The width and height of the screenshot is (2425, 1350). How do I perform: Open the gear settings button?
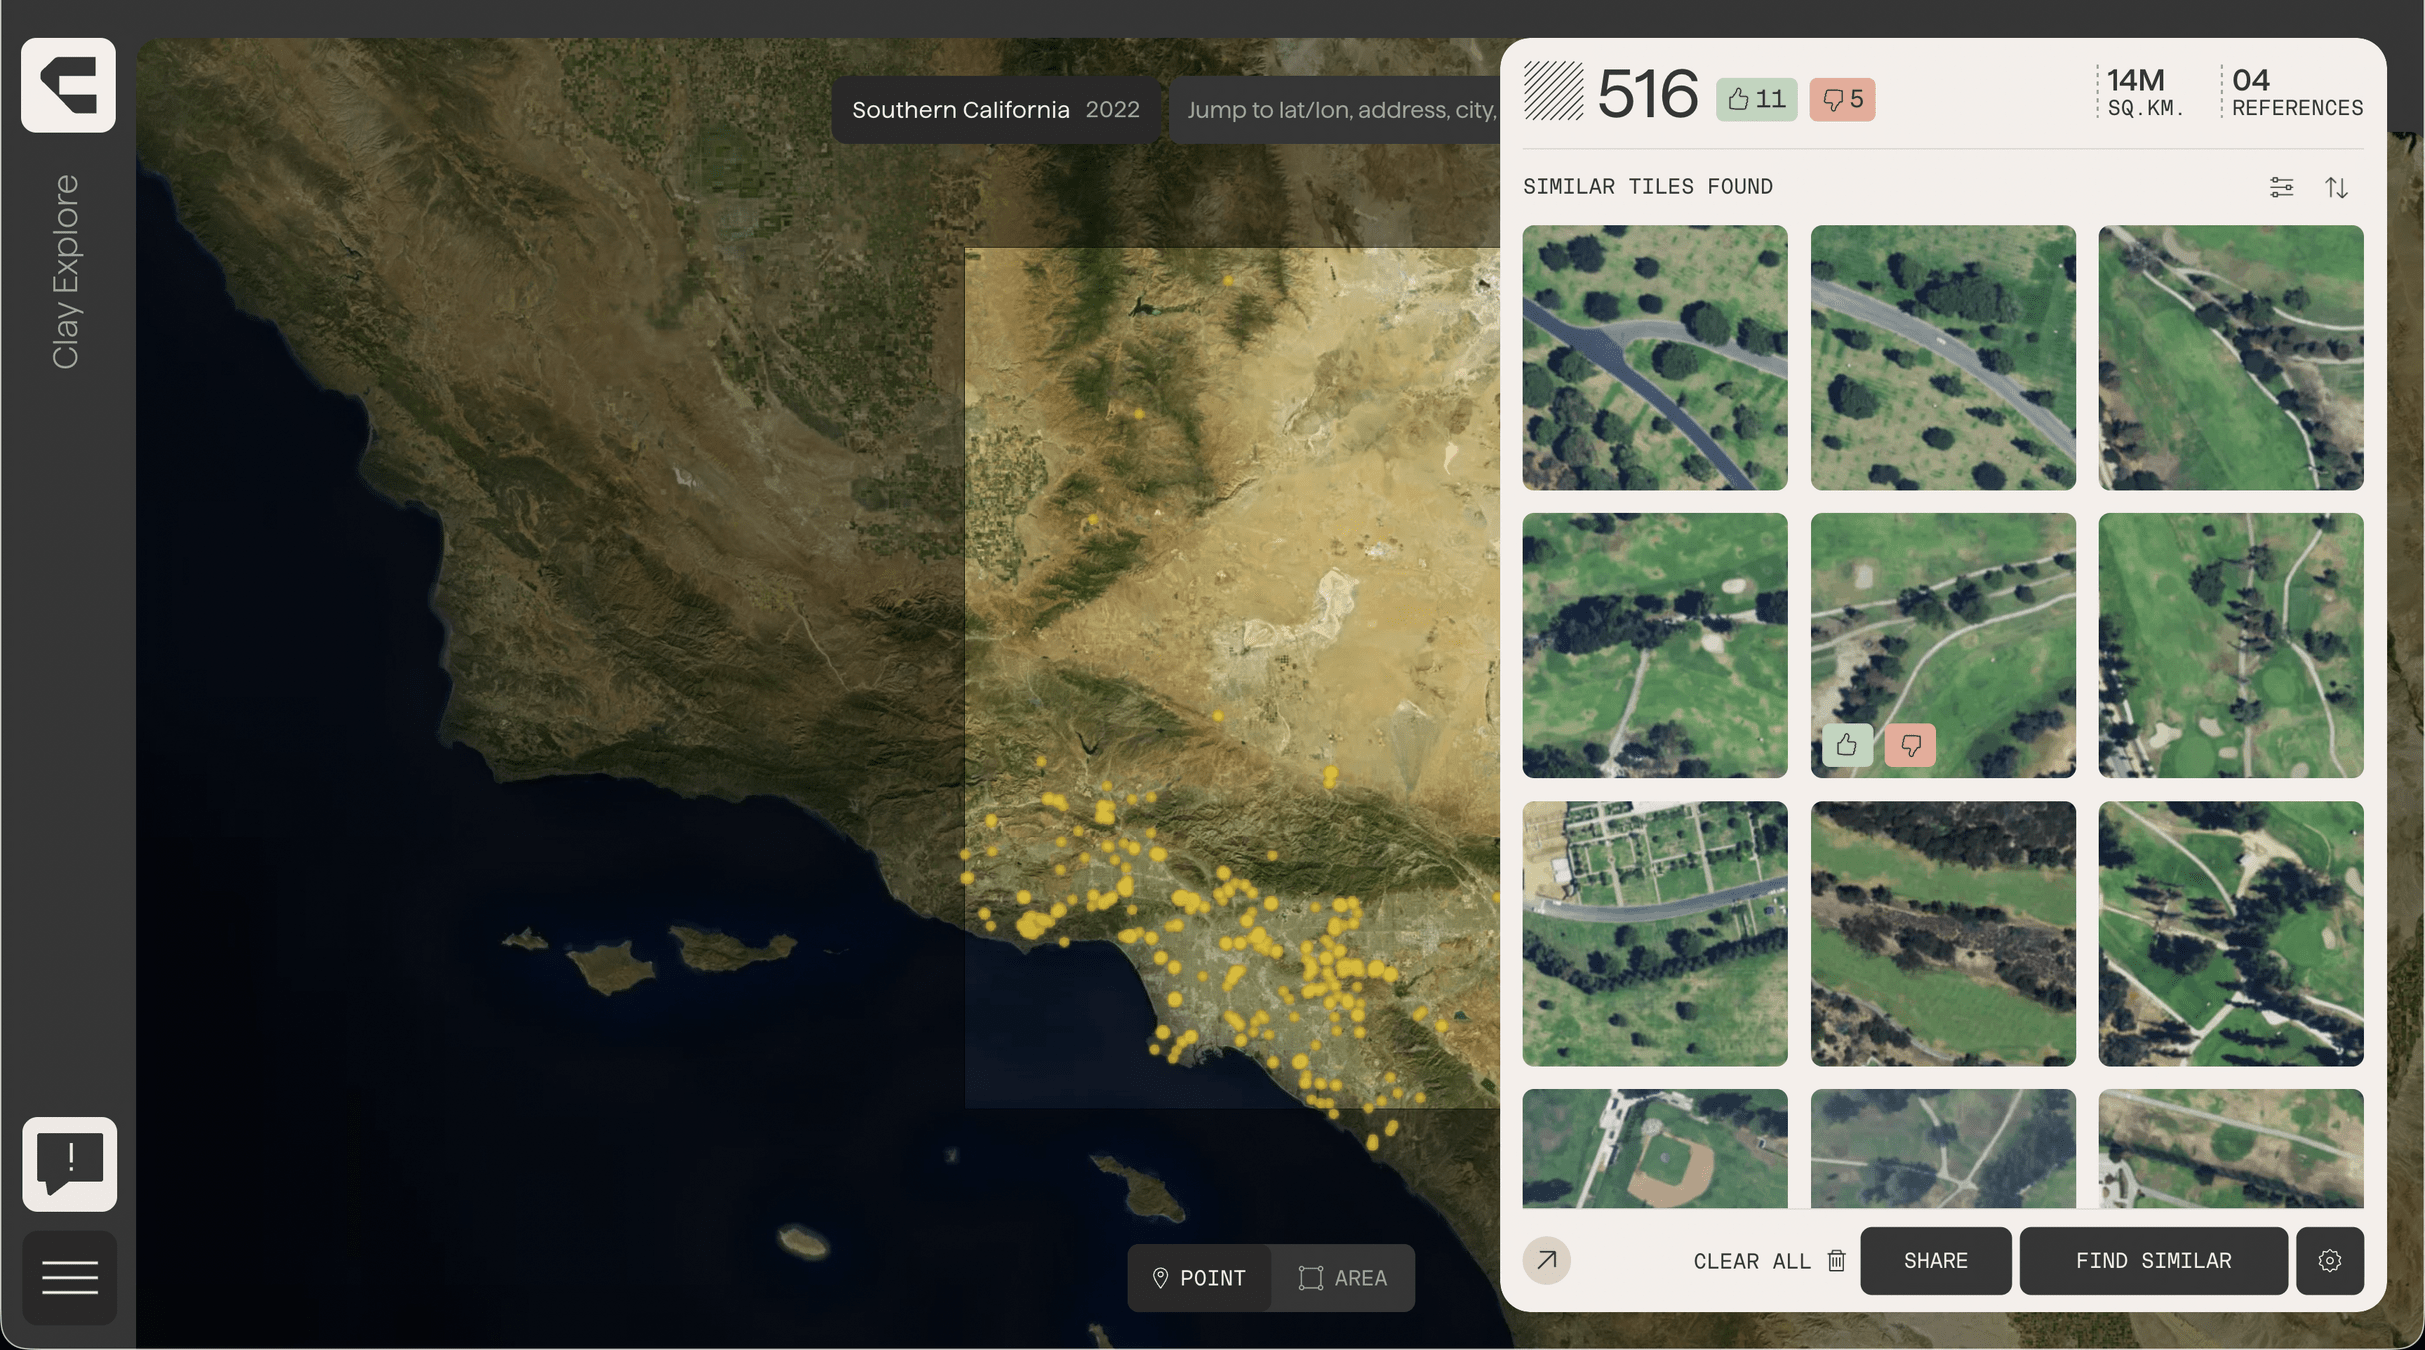2329,1260
